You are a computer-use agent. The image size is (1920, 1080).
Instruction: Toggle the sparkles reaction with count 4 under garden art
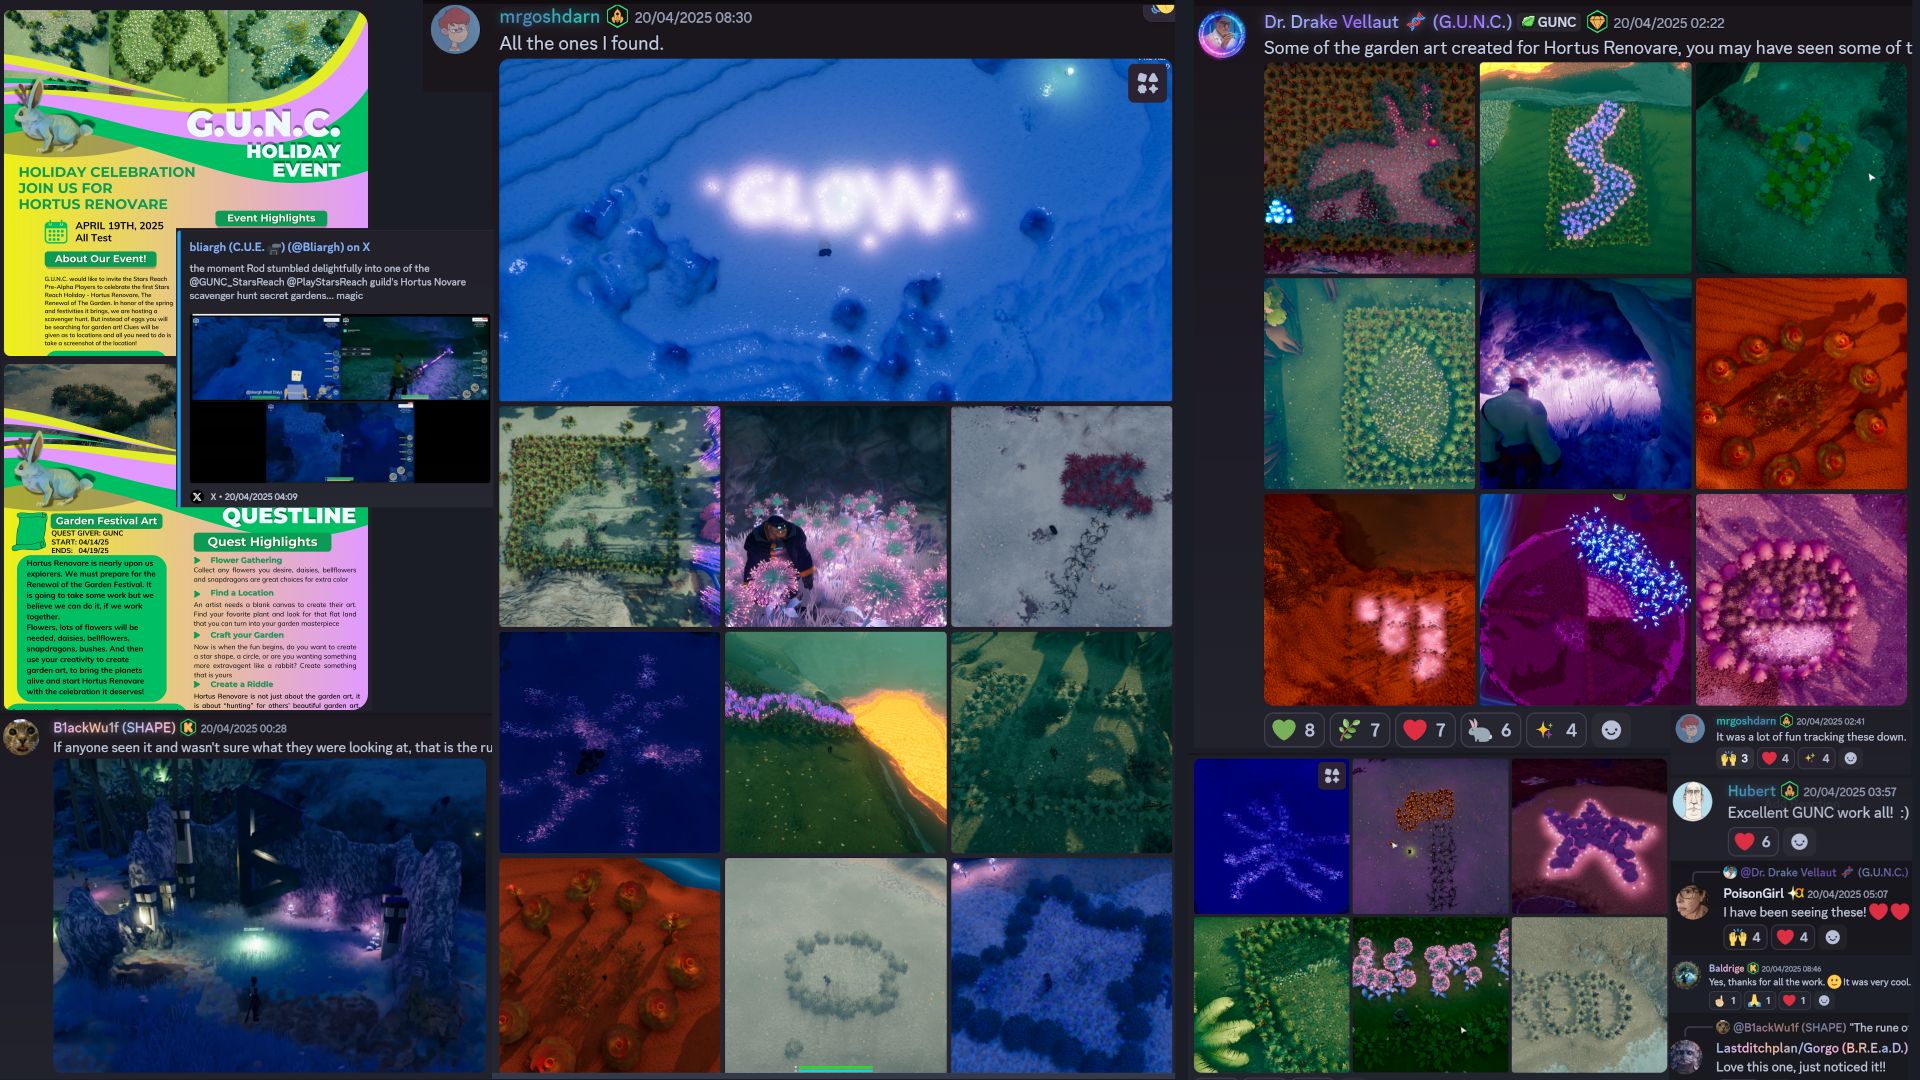pos(1557,730)
